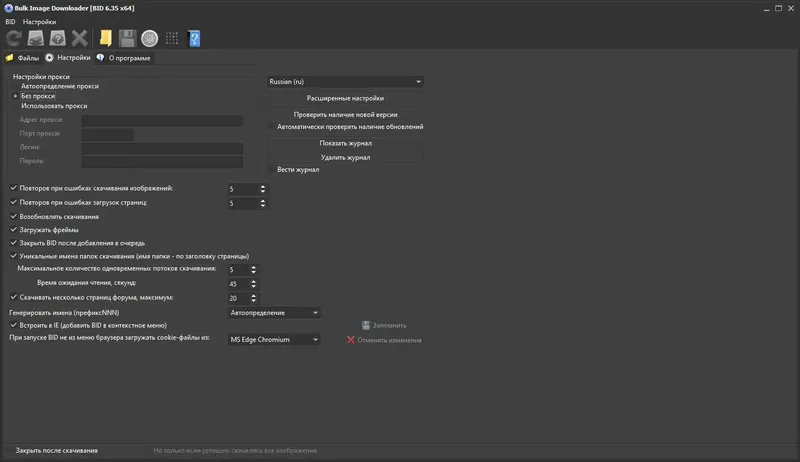
Task: Enable the Вести журнал checkbox
Action: click(271, 170)
